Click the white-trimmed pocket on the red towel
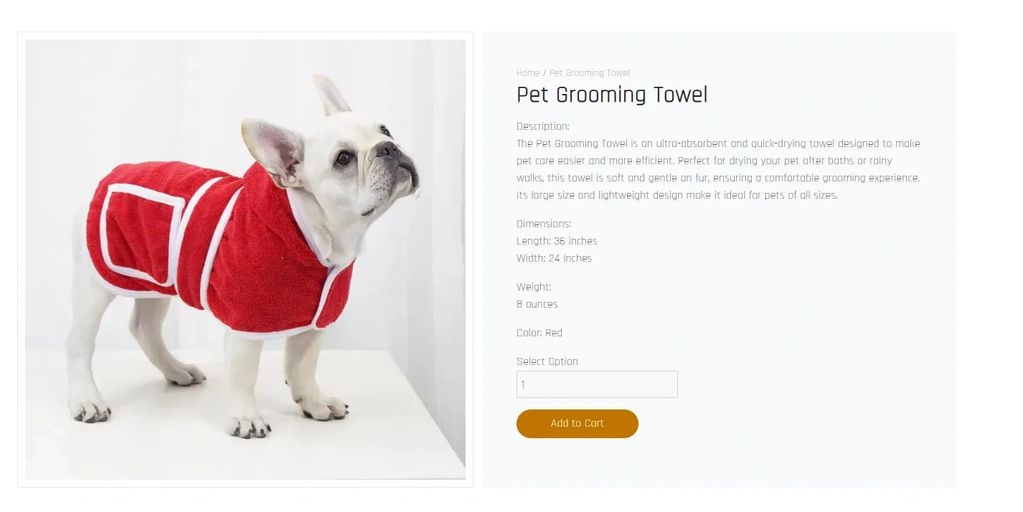The image size is (1023, 512). click(x=140, y=235)
